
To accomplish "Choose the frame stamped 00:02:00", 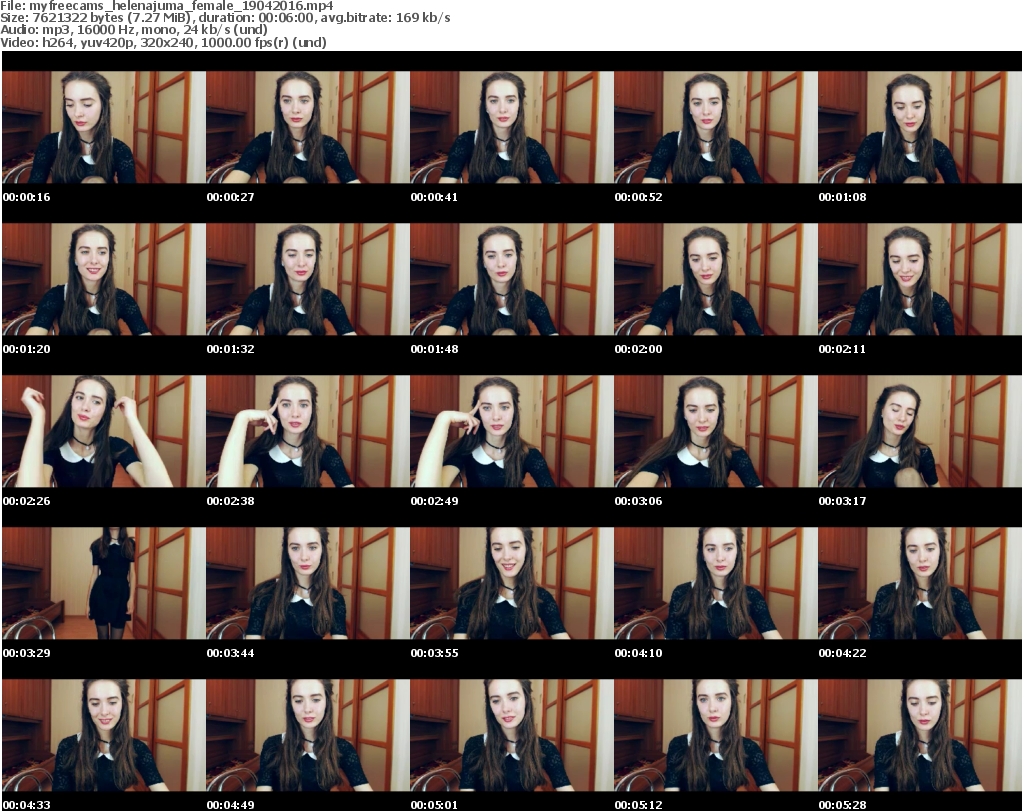I will point(716,279).
